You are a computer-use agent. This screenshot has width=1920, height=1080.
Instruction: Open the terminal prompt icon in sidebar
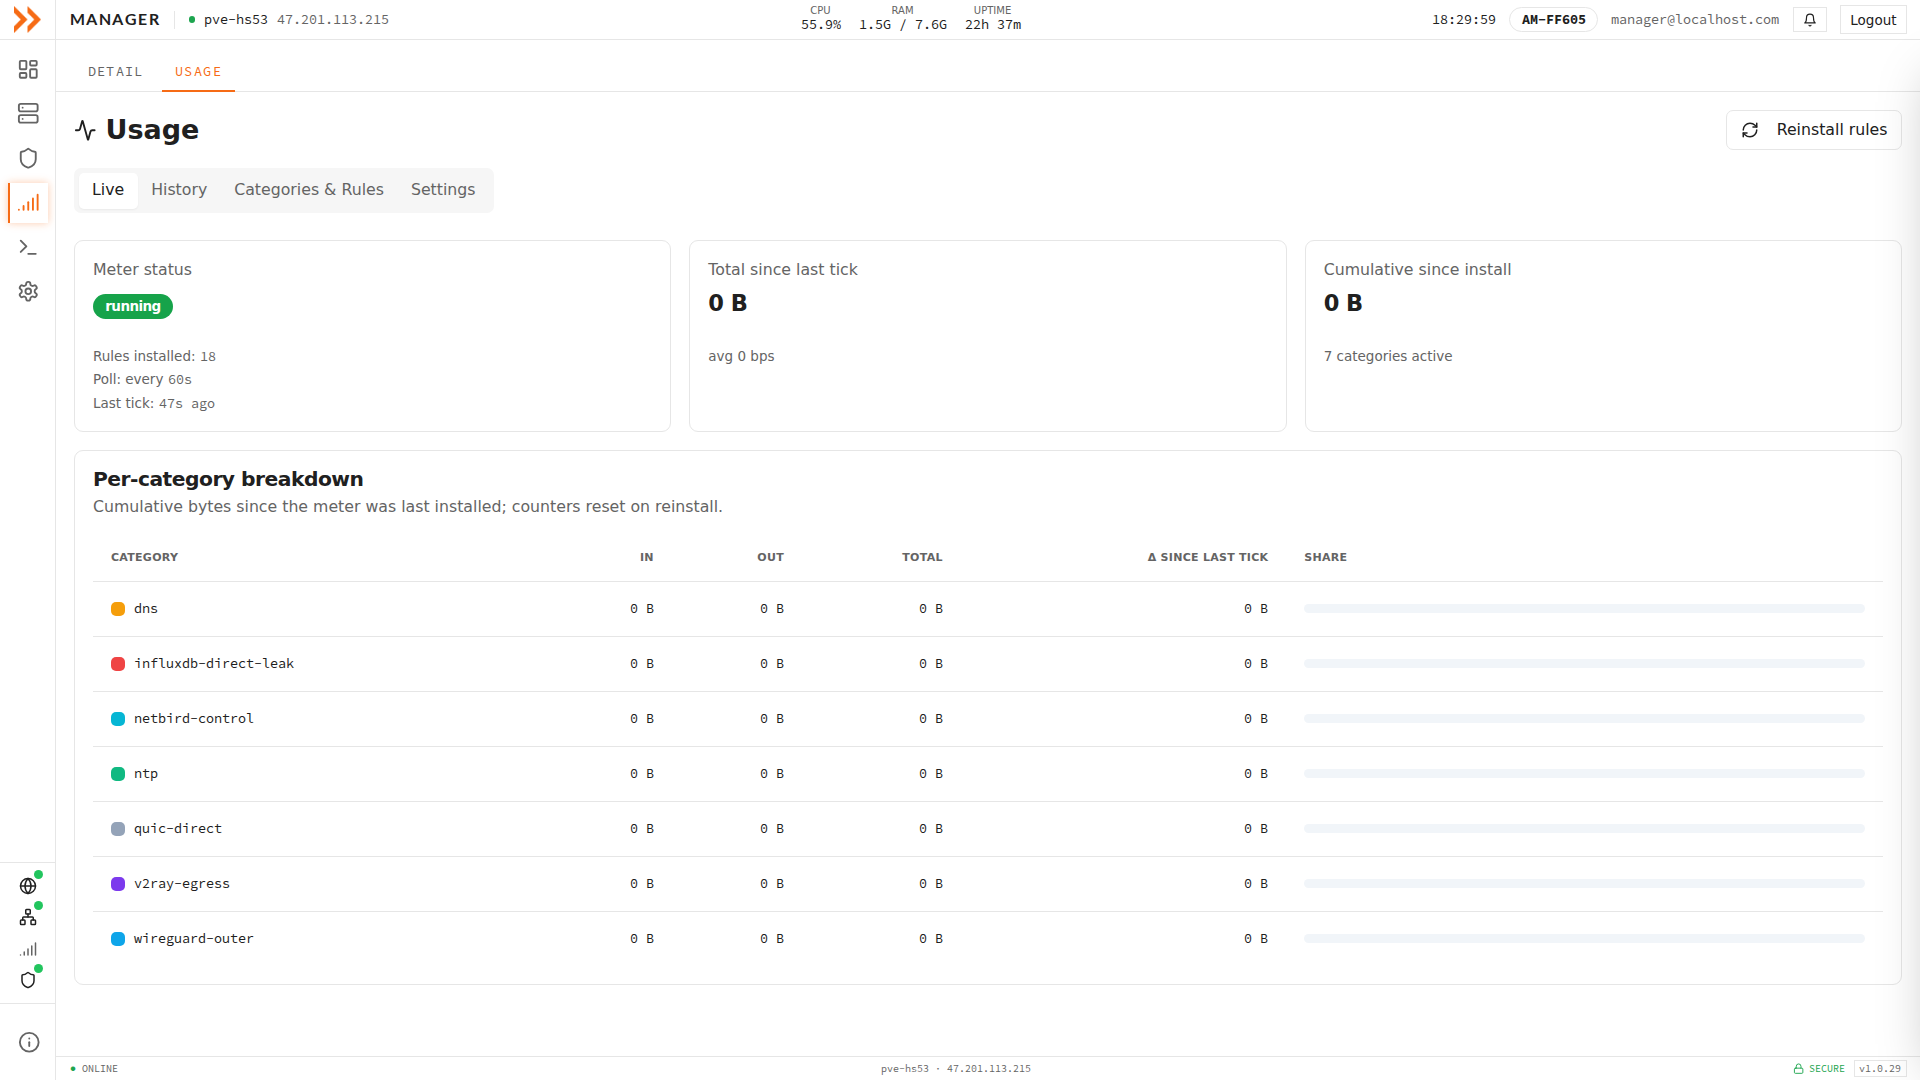click(28, 247)
